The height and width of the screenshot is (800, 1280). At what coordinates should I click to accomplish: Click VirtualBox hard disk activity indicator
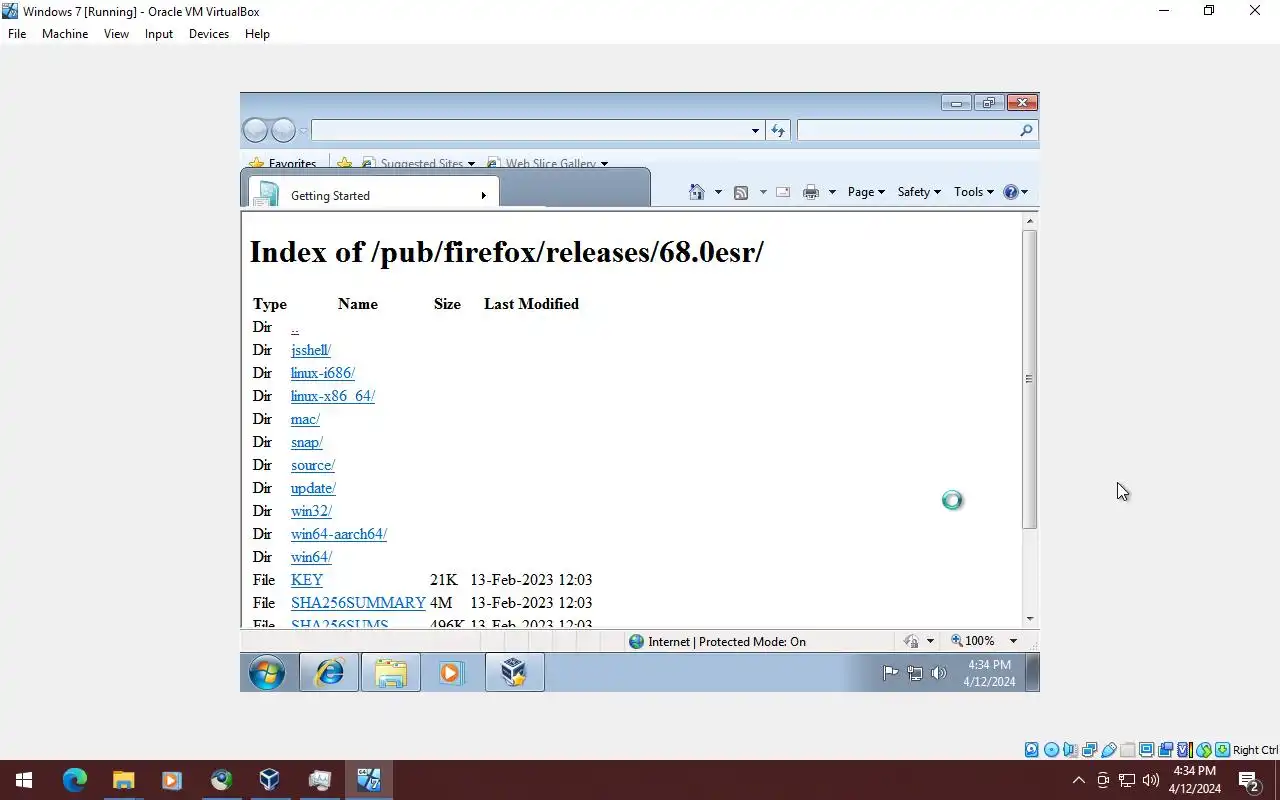click(1032, 750)
